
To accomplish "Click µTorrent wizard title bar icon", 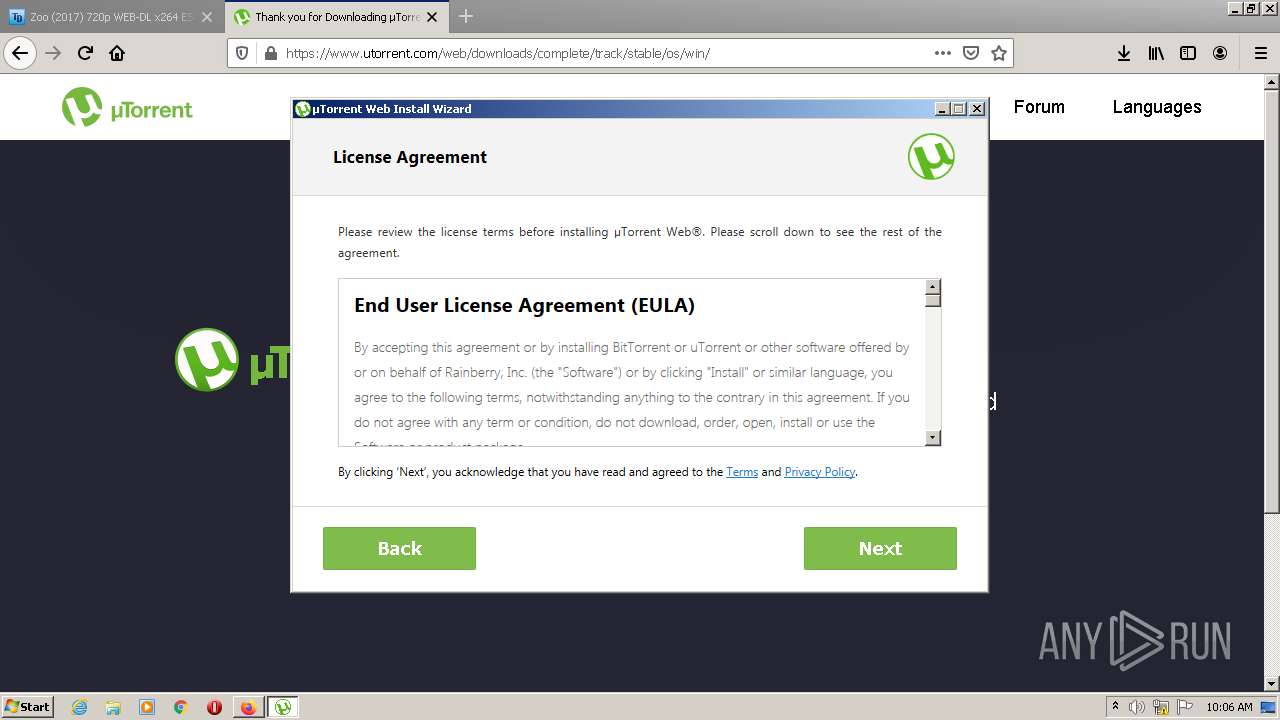I will click(x=303, y=109).
